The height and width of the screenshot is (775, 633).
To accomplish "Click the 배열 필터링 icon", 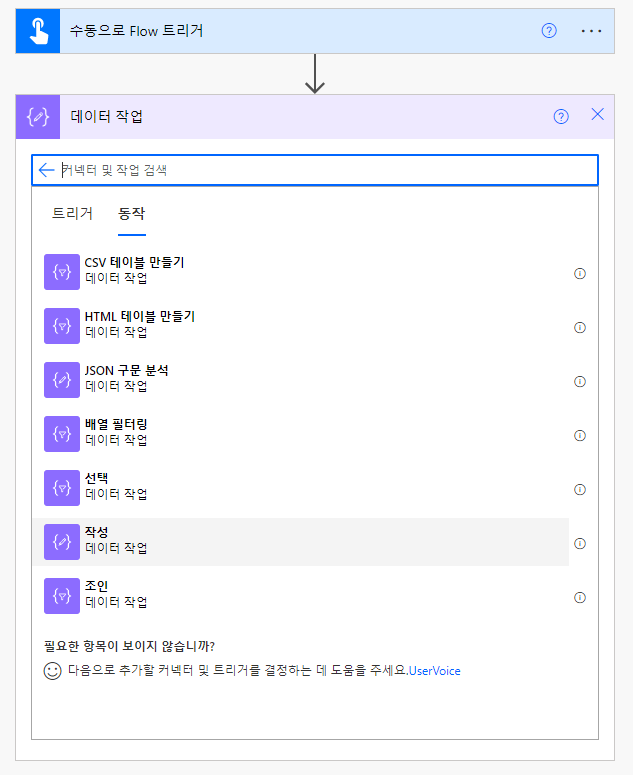I will (x=62, y=434).
